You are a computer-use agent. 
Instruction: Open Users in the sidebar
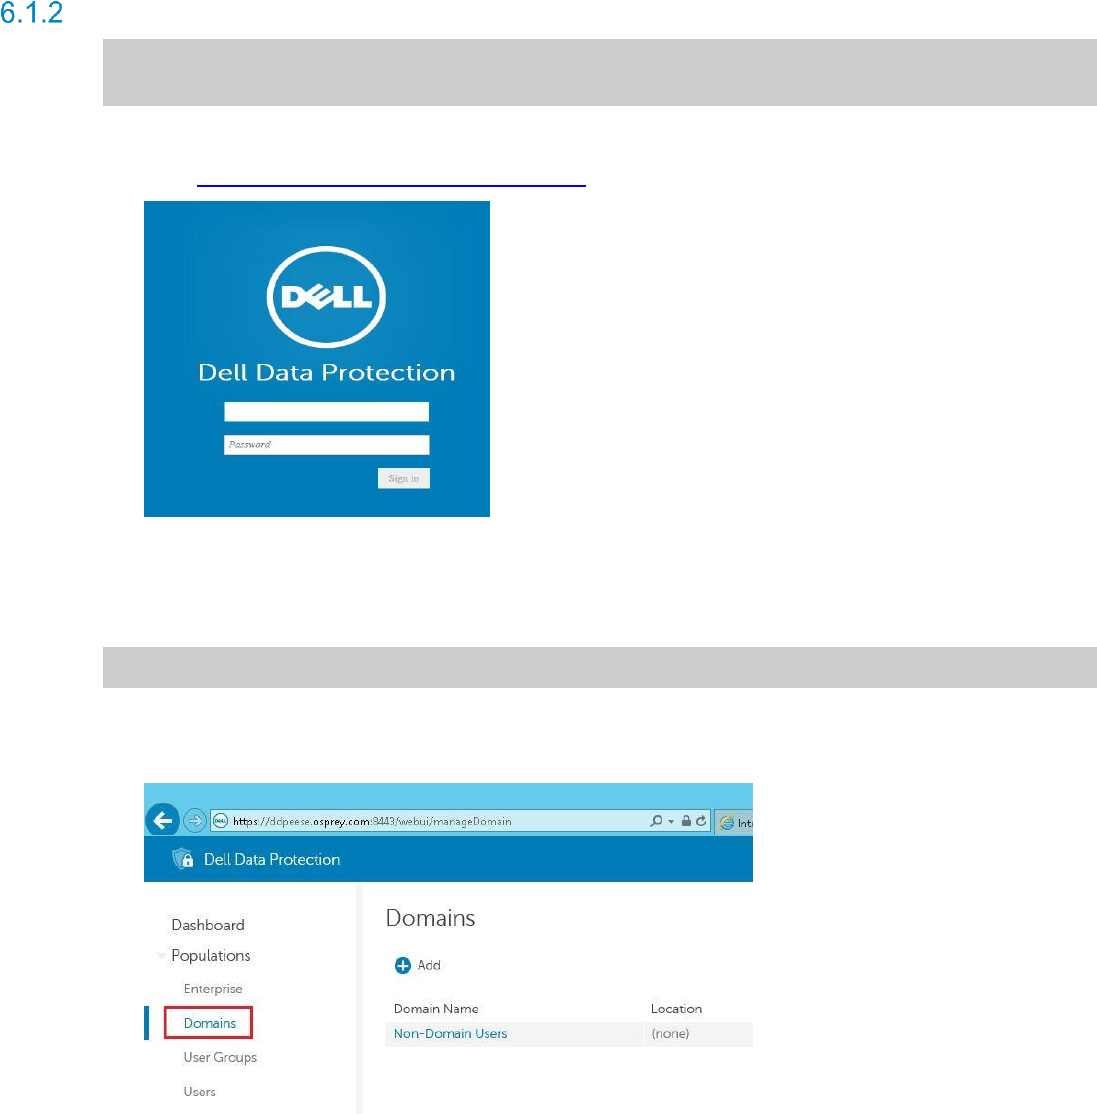pos(199,1091)
